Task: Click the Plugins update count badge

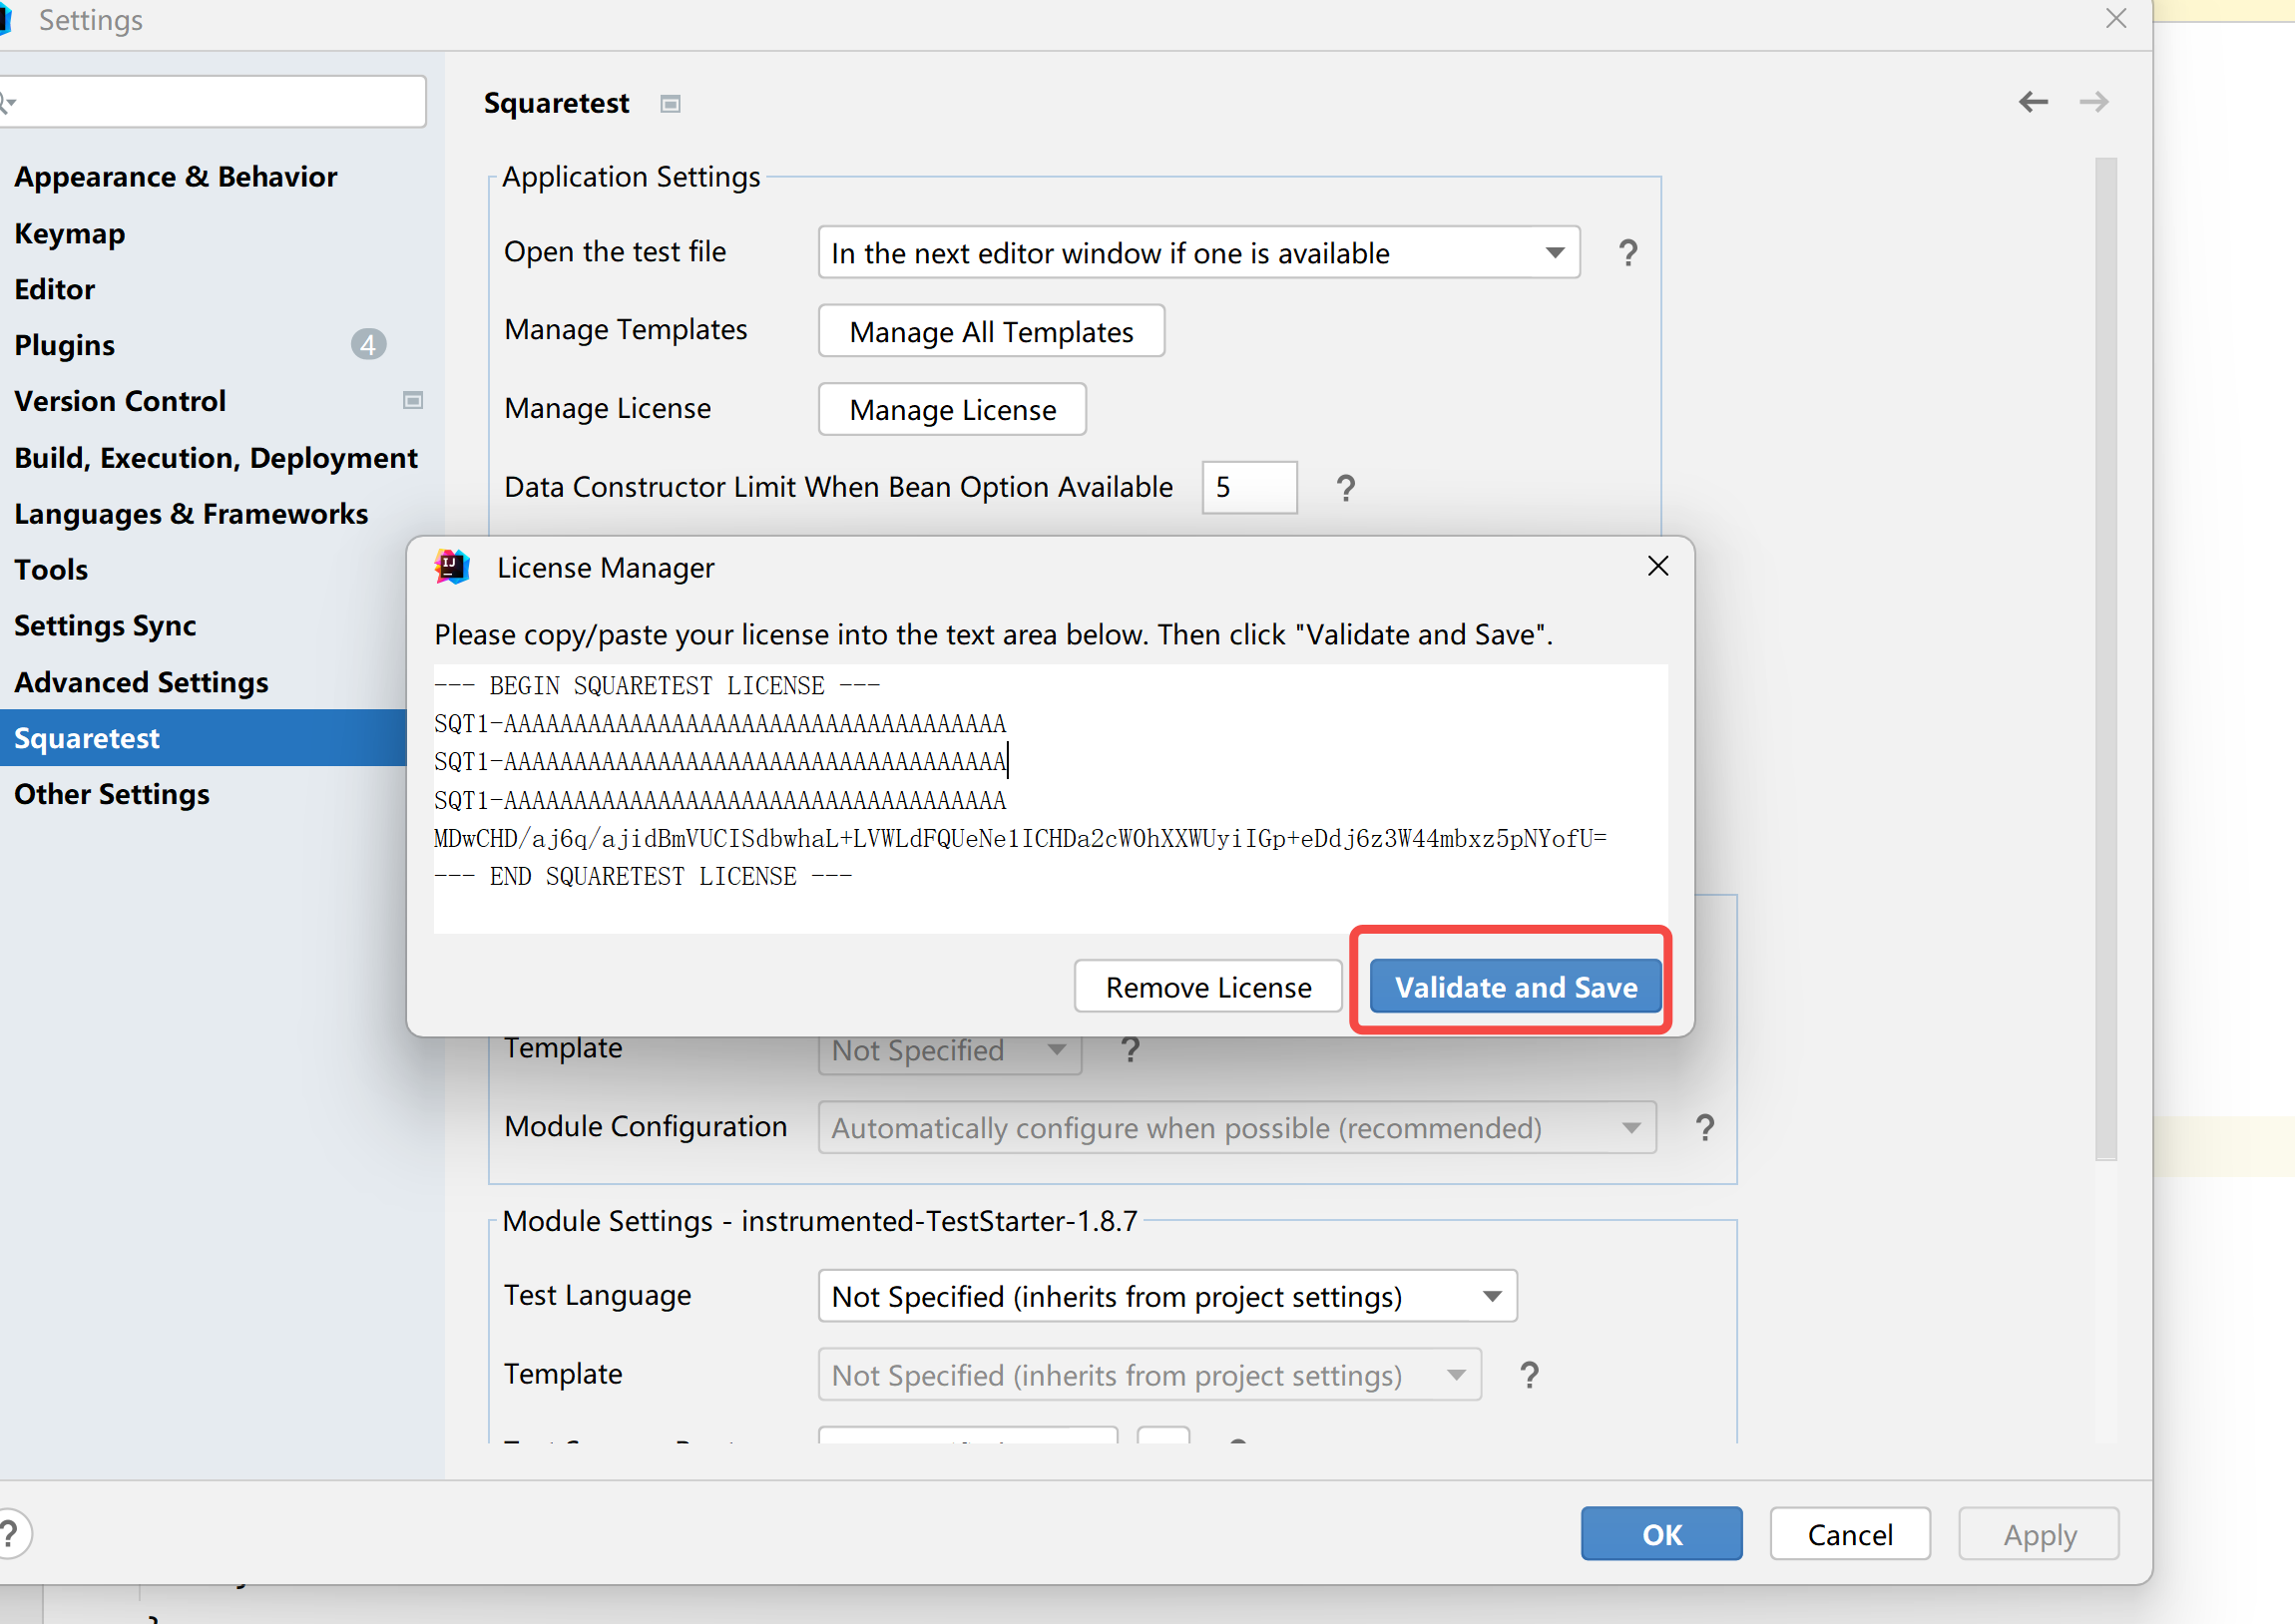Action: [x=368, y=345]
